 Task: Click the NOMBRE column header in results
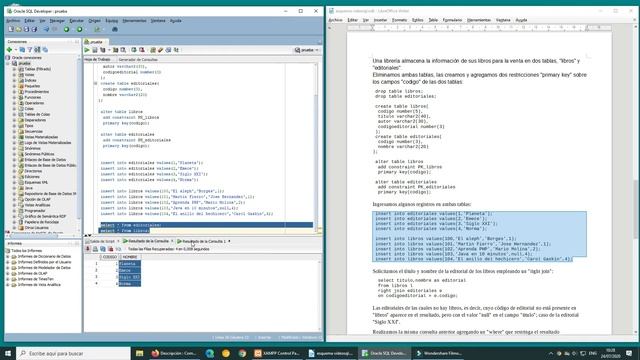tap(130, 257)
